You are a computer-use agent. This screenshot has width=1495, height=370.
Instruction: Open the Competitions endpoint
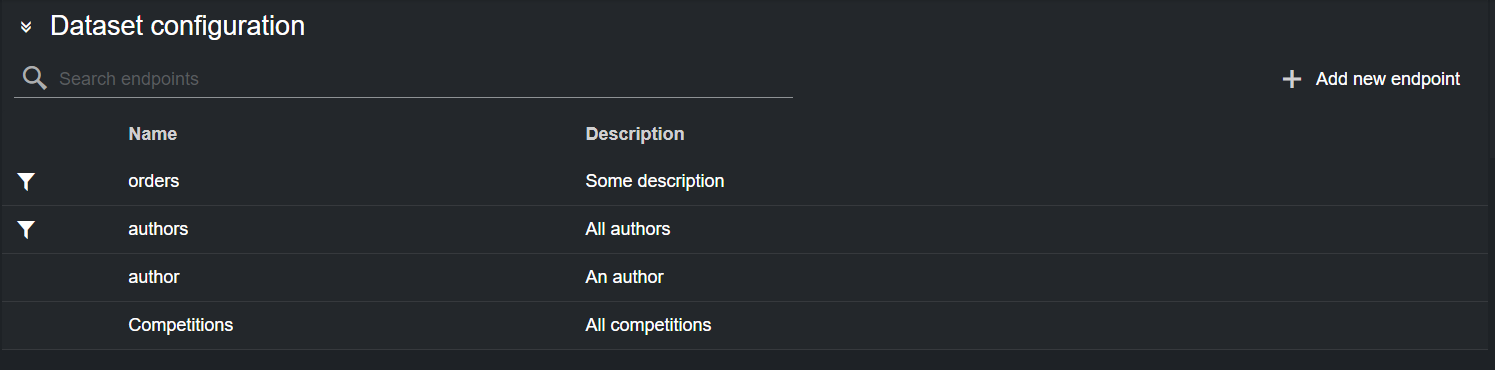tap(181, 325)
